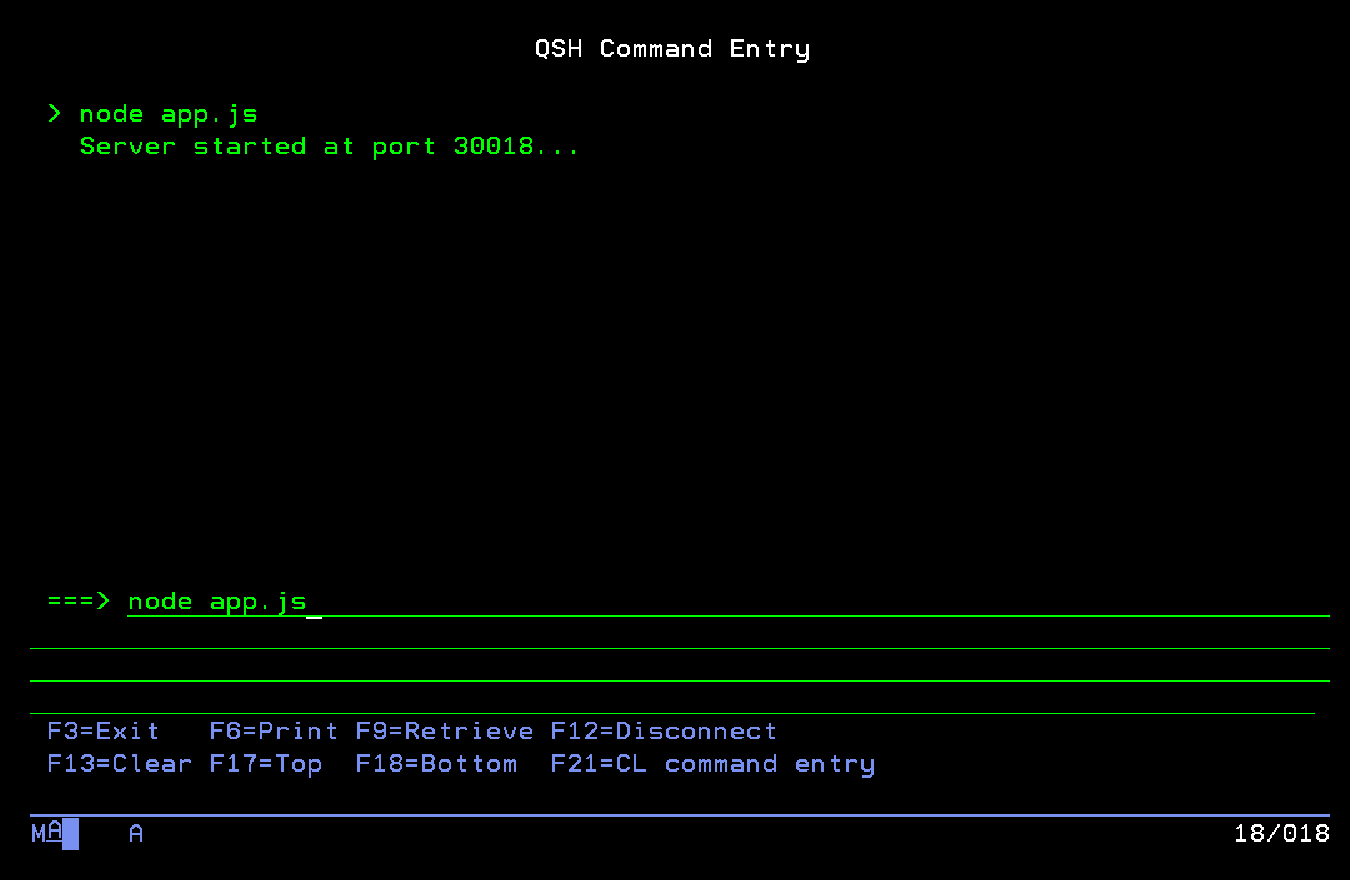Screen dimensions: 1350x880
Task: Click the highlighted block beside the MA indicator
Action: (x=70, y=834)
